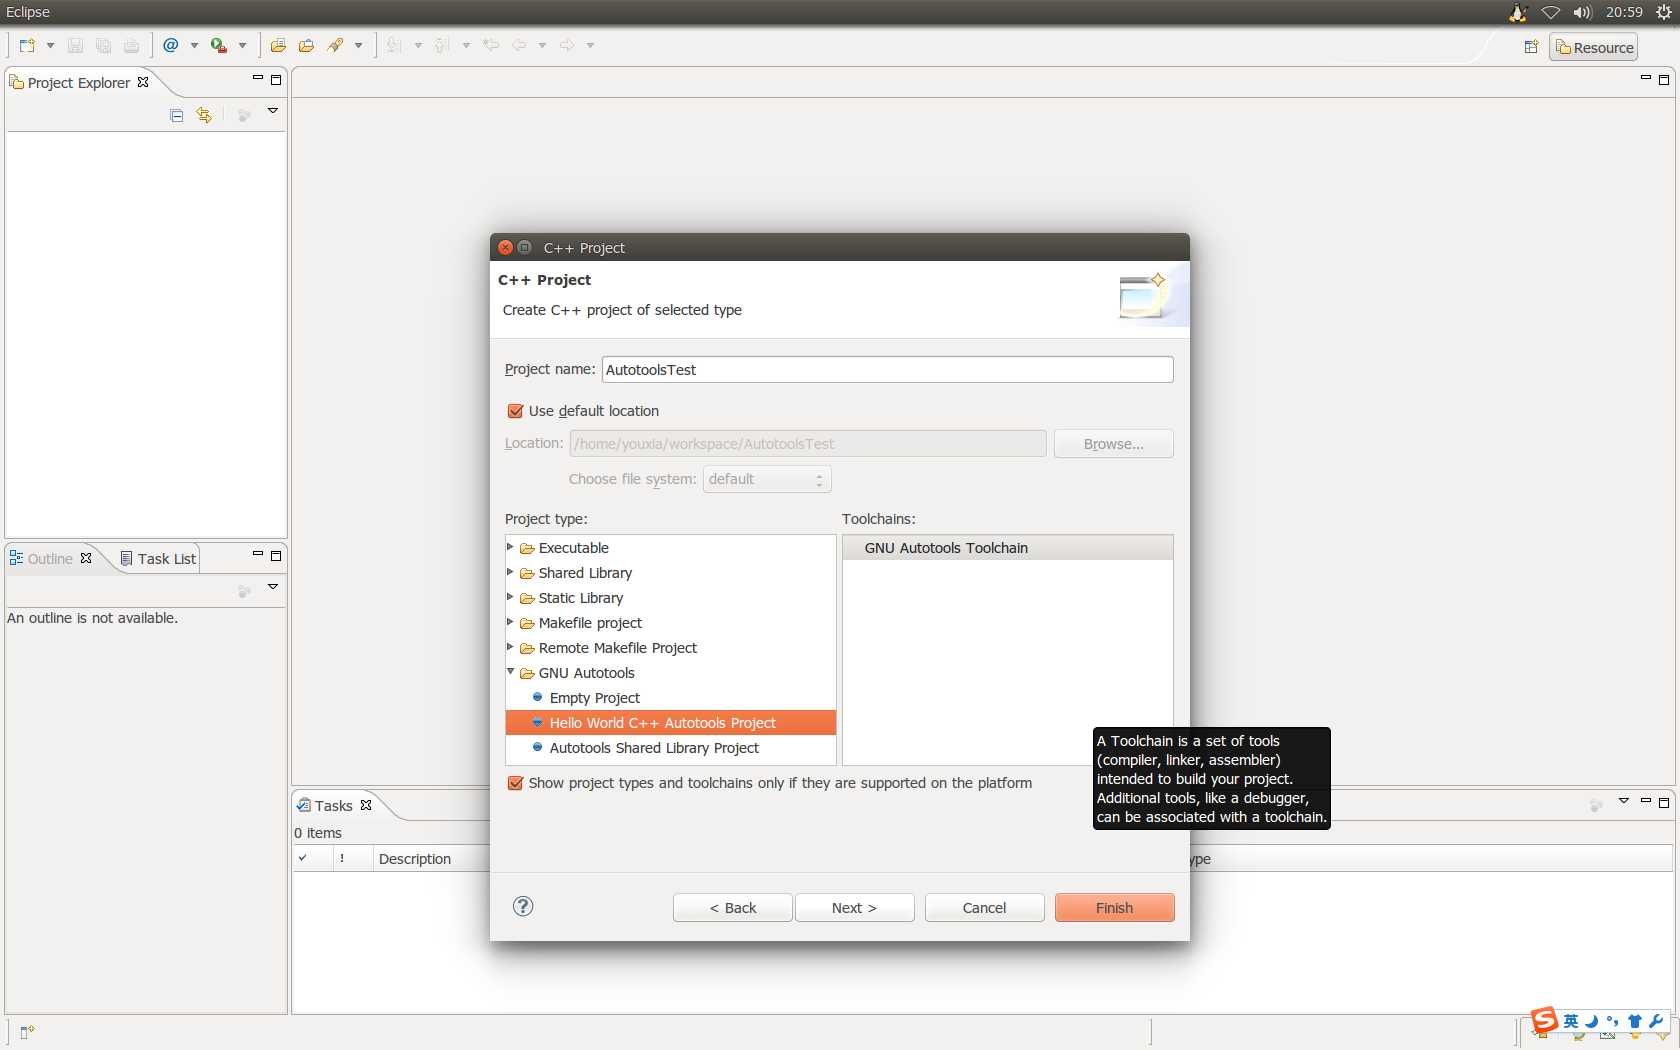Expand the Makefile project type
Viewport: 1680px width, 1050px height.
[x=511, y=622]
